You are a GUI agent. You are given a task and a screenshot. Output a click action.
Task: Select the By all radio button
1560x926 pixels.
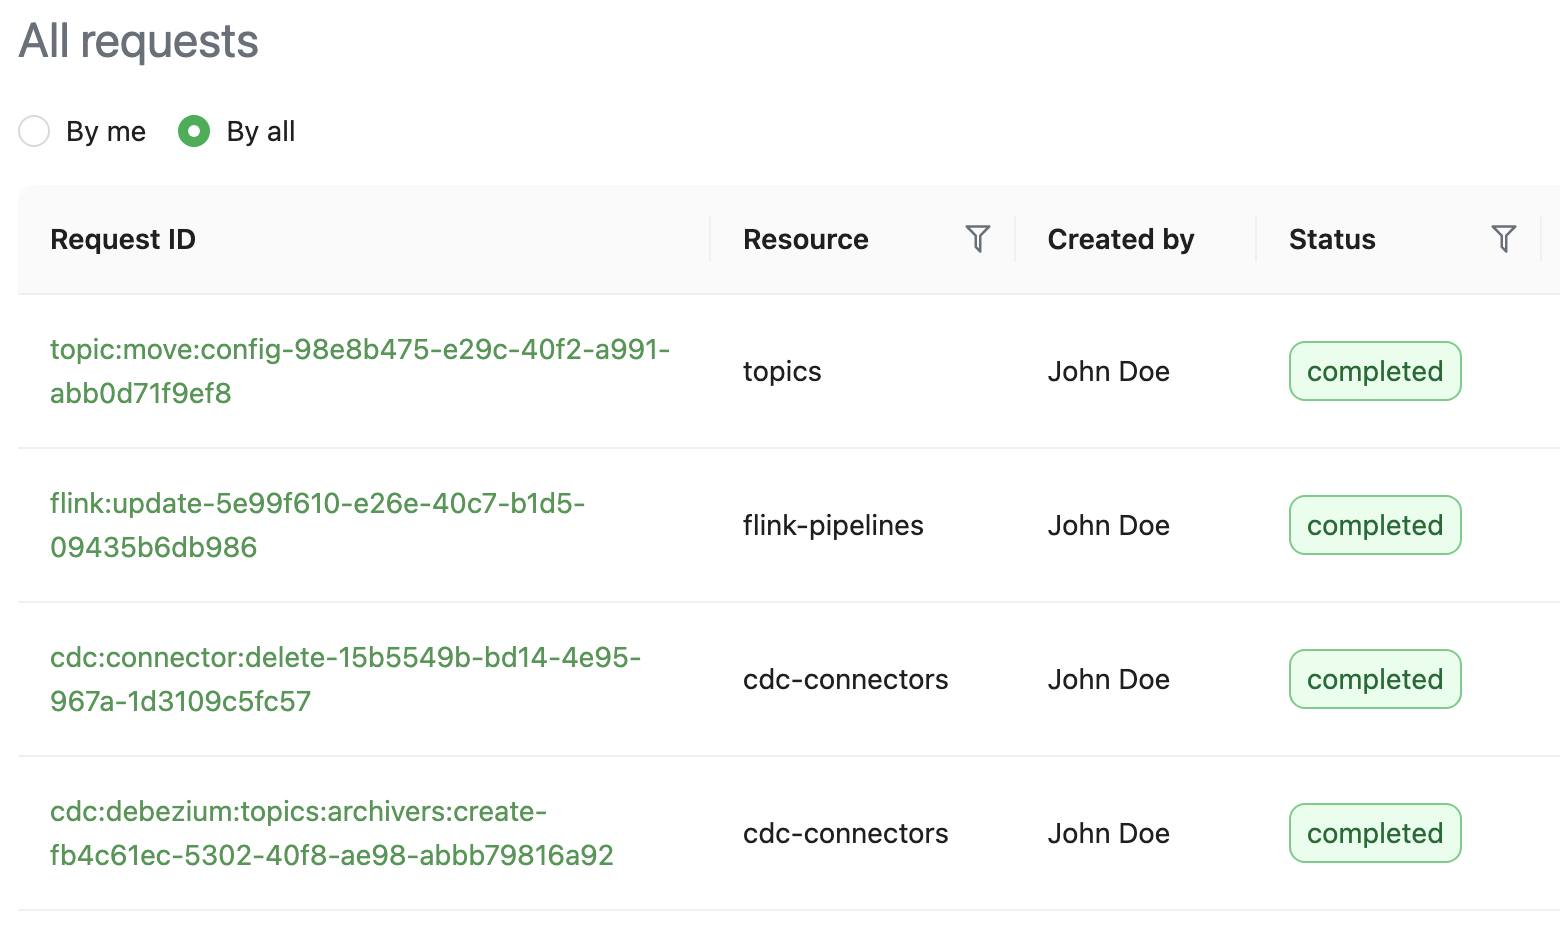click(193, 131)
